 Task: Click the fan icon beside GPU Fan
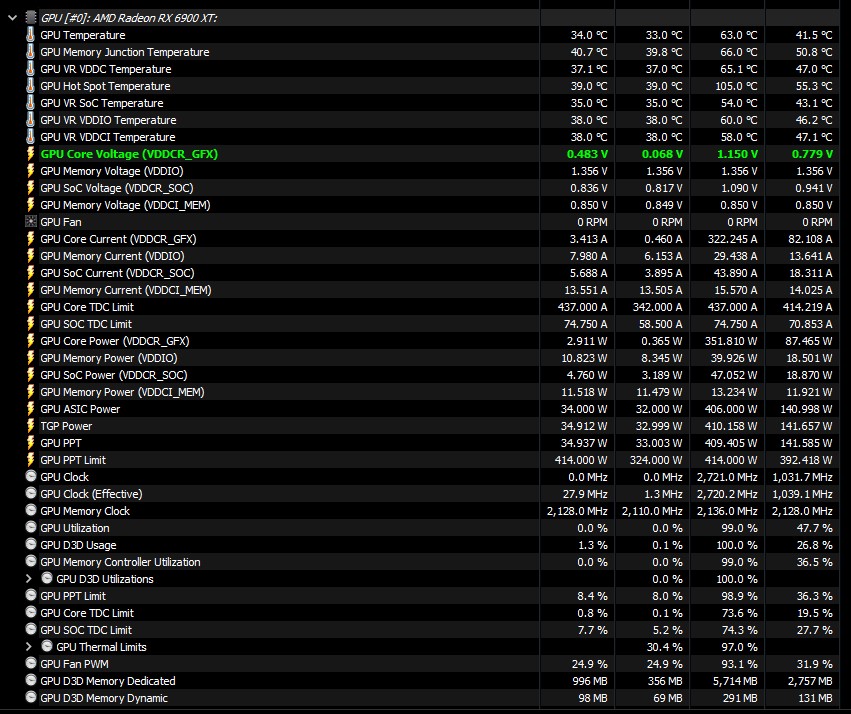[x=31, y=221]
